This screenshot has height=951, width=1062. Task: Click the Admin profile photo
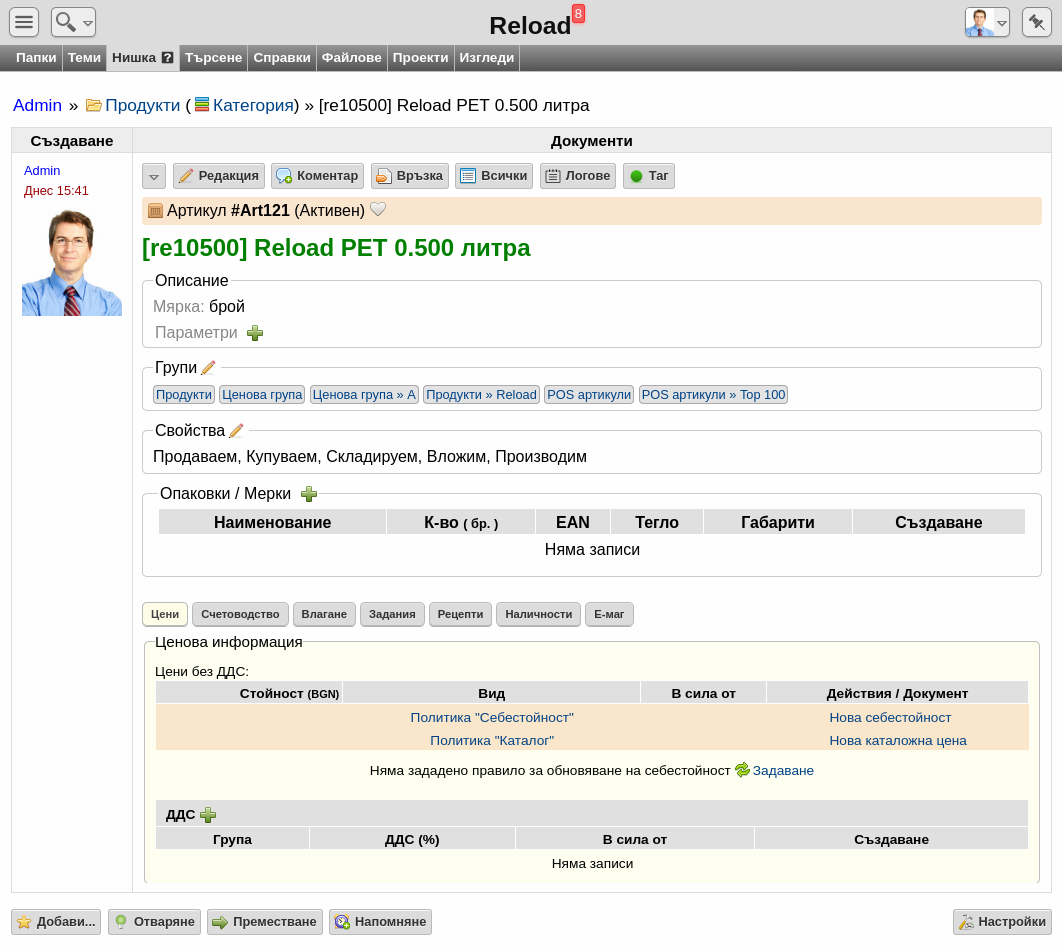[72, 263]
